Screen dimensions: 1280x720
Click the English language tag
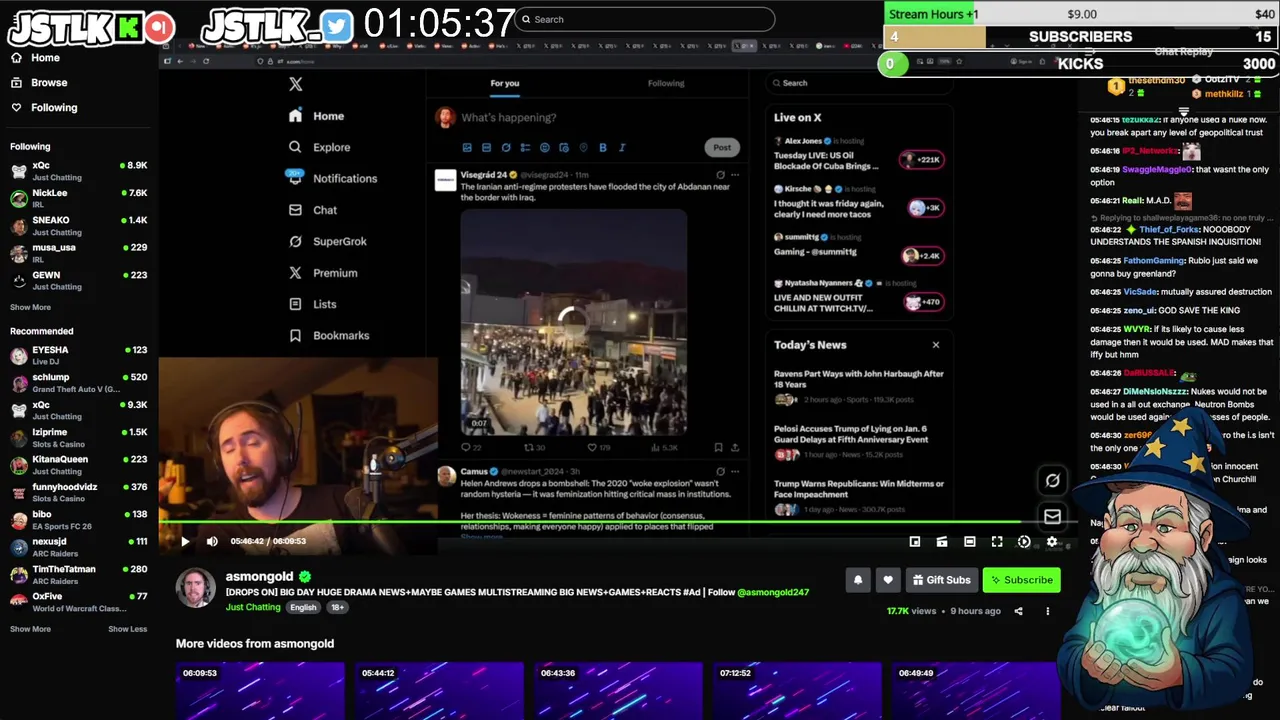(x=303, y=607)
